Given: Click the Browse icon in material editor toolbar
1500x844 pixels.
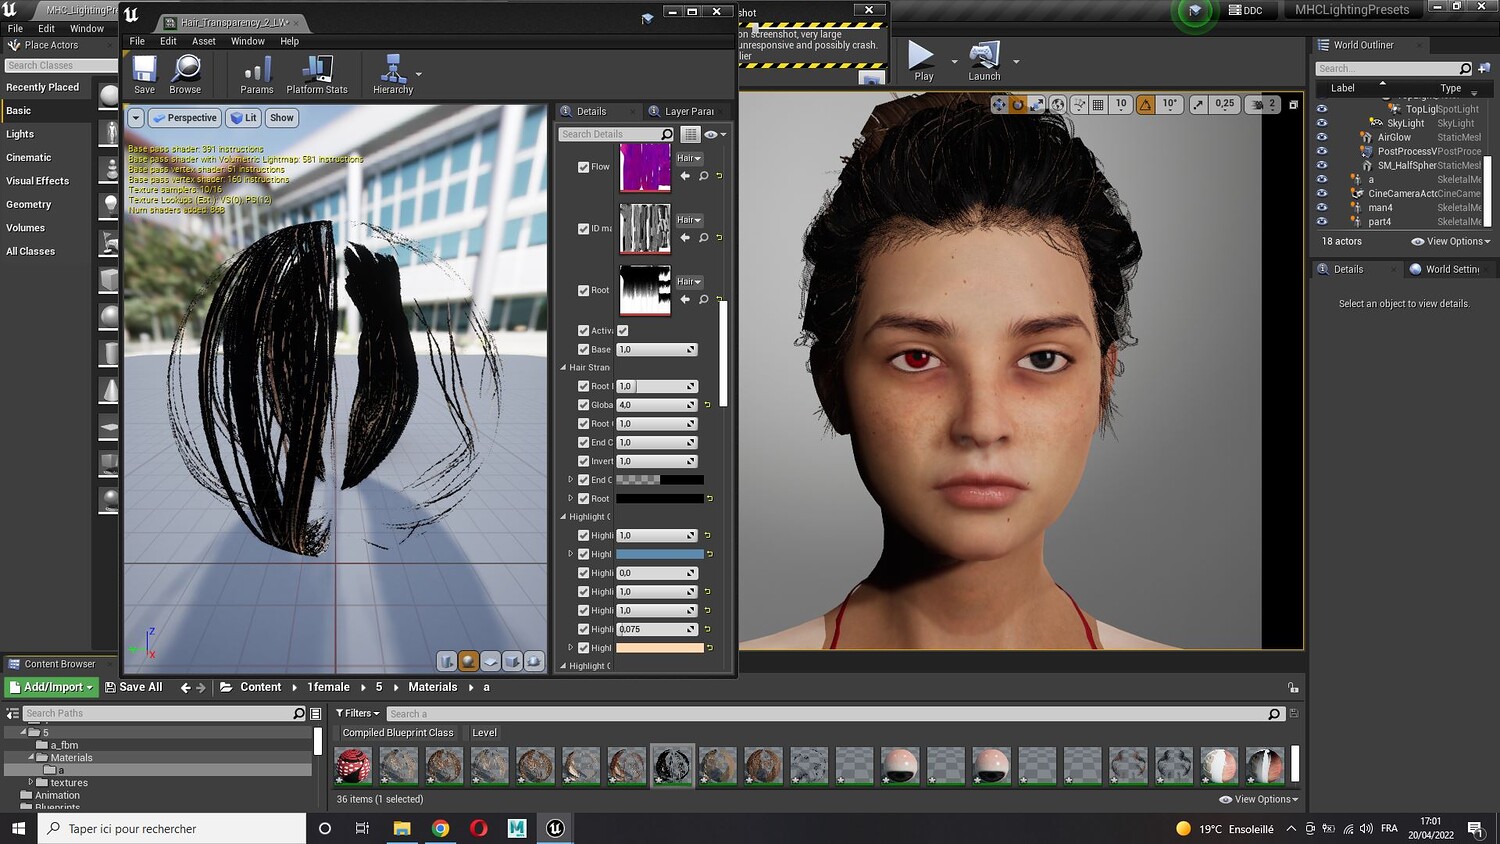Looking at the screenshot, I should pyautogui.click(x=185, y=75).
